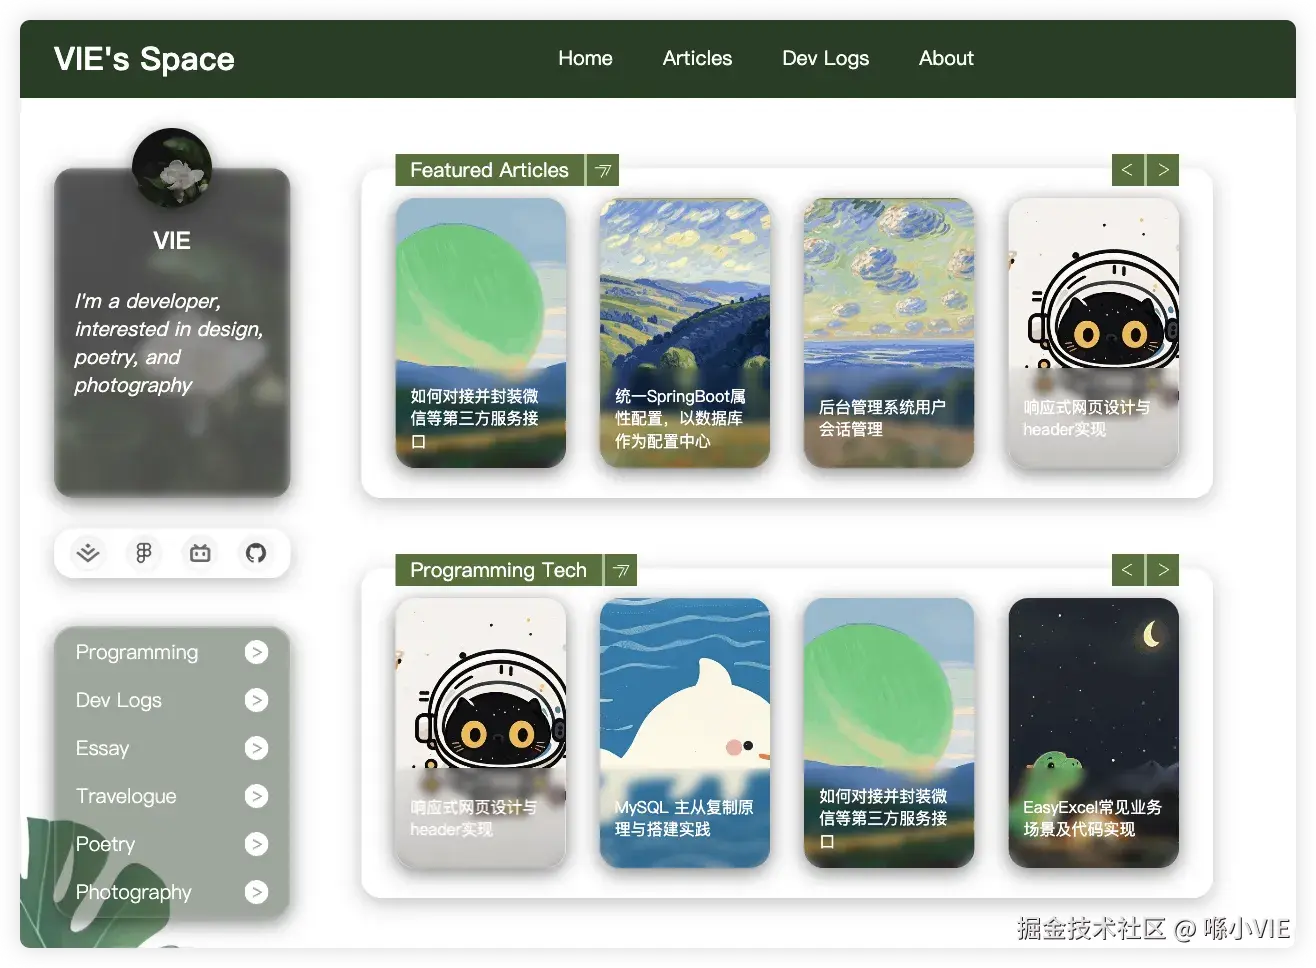Open the MySQL 主从复制 dolphin card

[685, 733]
